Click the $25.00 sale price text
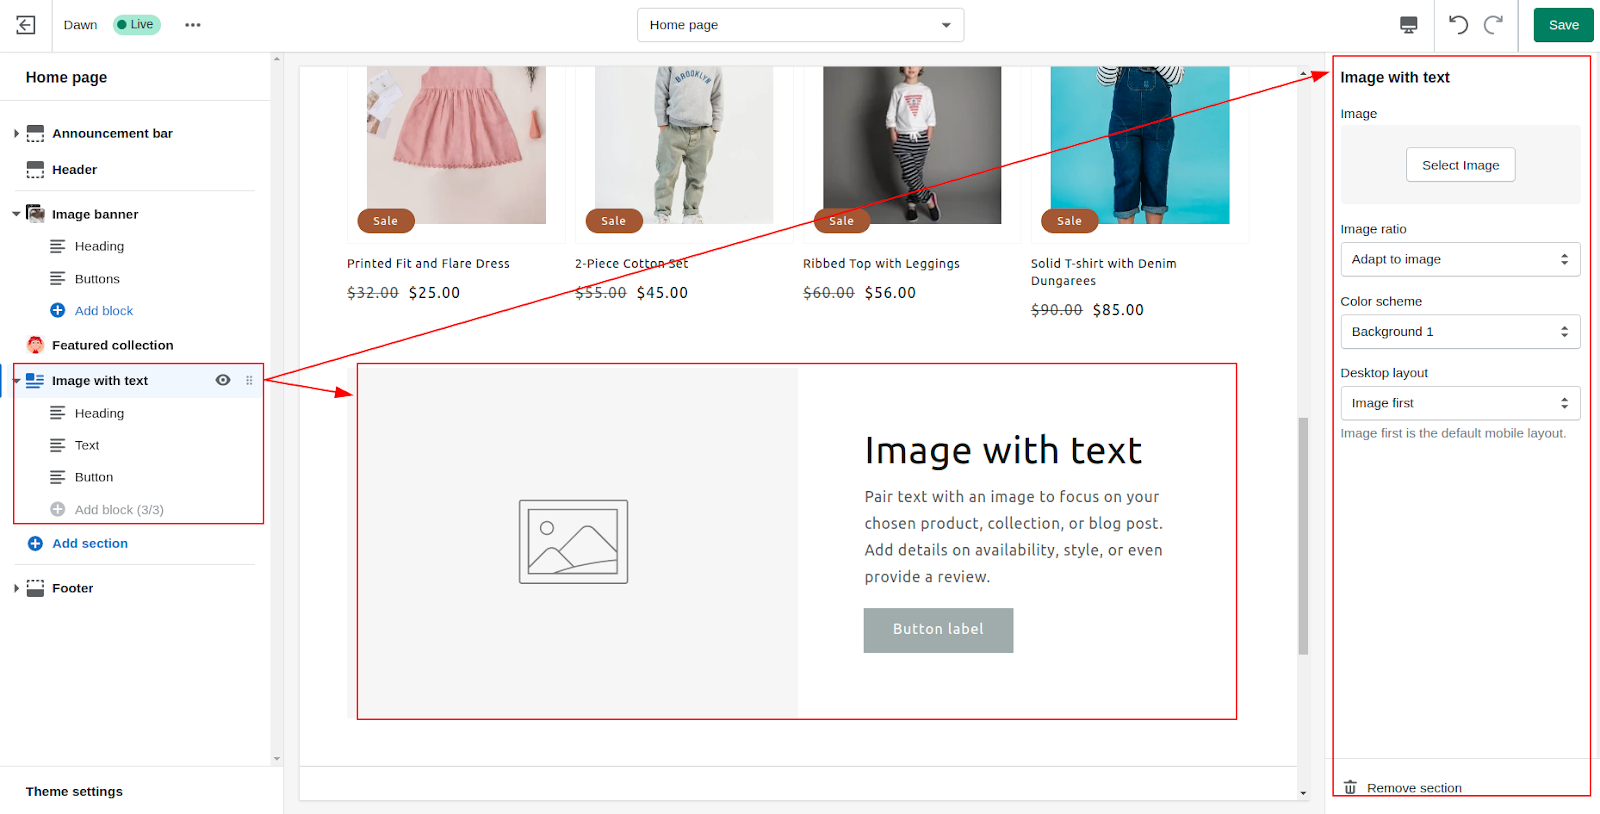 pos(435,293)
